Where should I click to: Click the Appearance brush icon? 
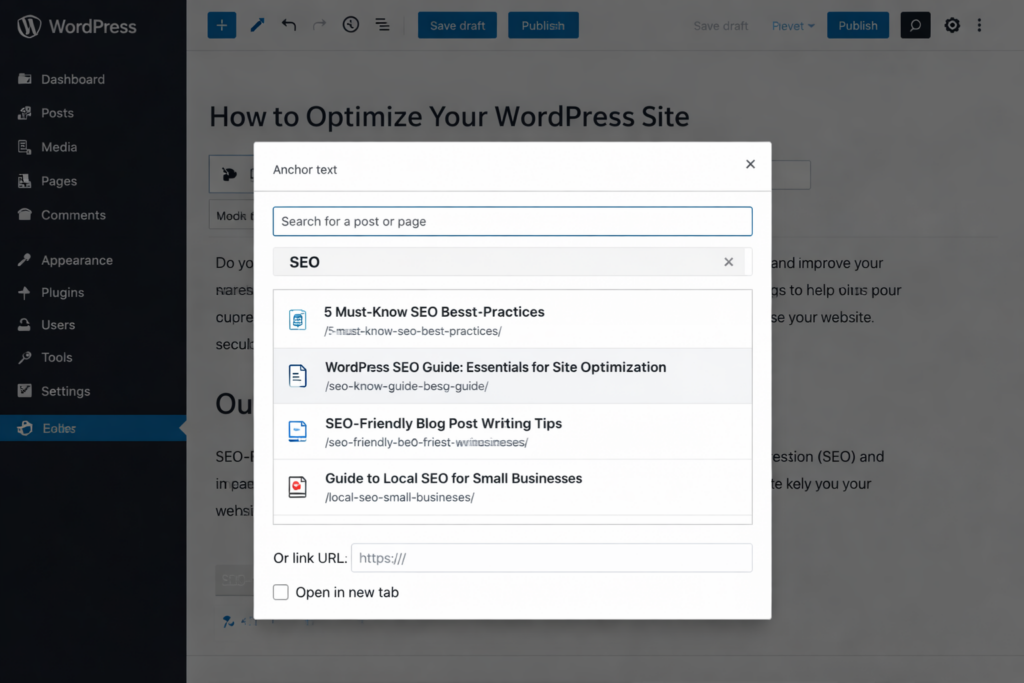click(x=25, y=260)
